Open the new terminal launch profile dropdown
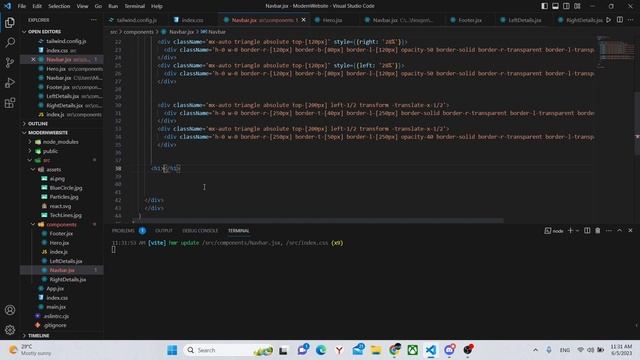 [x=577, y=231]
